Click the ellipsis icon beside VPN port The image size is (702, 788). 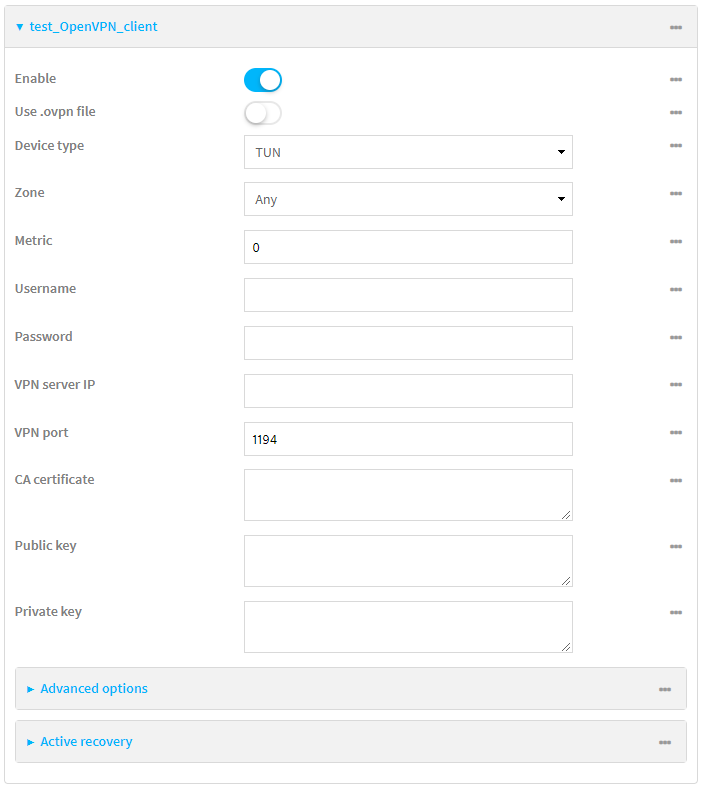pyautogui.click(x=676, y=433)
